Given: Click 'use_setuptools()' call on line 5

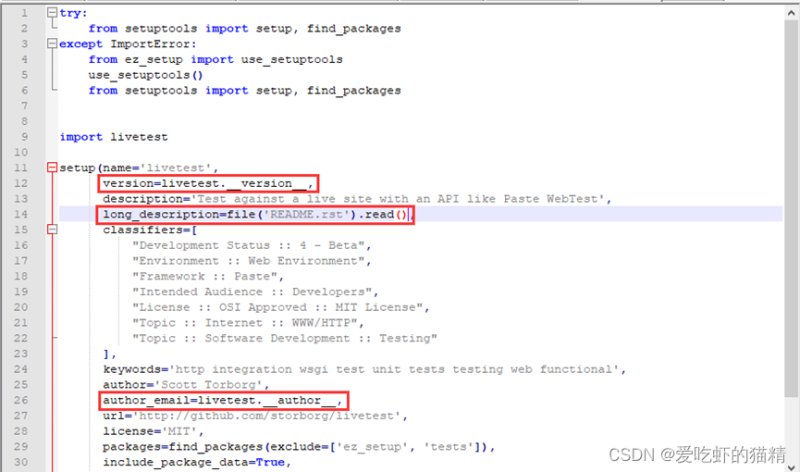Looking at the screenshot, I should (x=145, y=75).
